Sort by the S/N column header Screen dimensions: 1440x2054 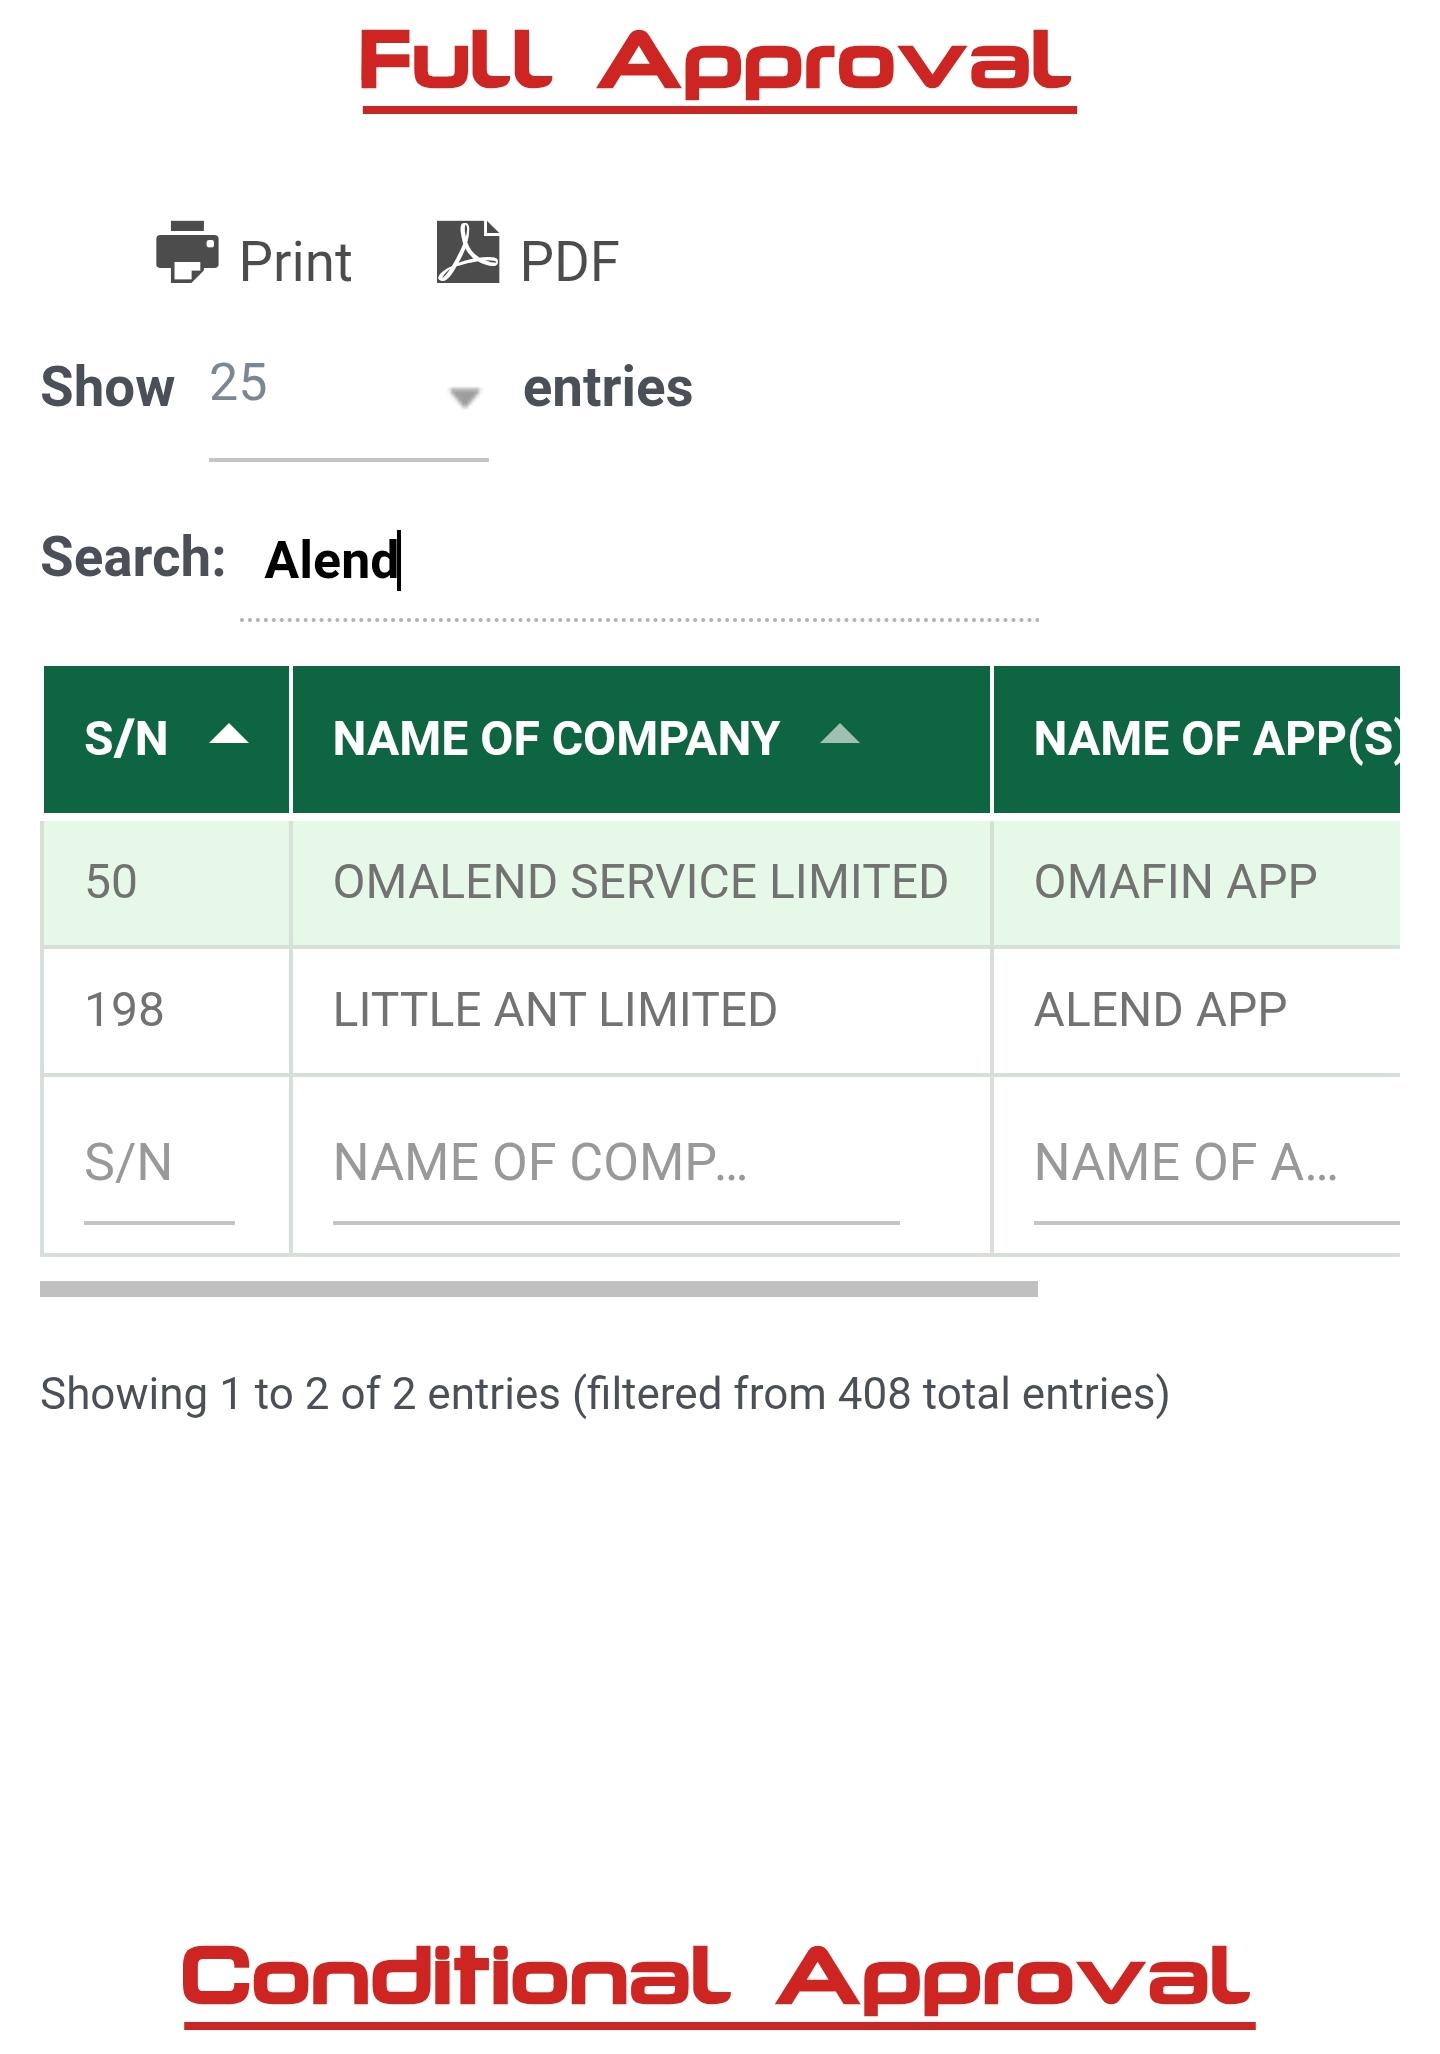pos(126,739)
